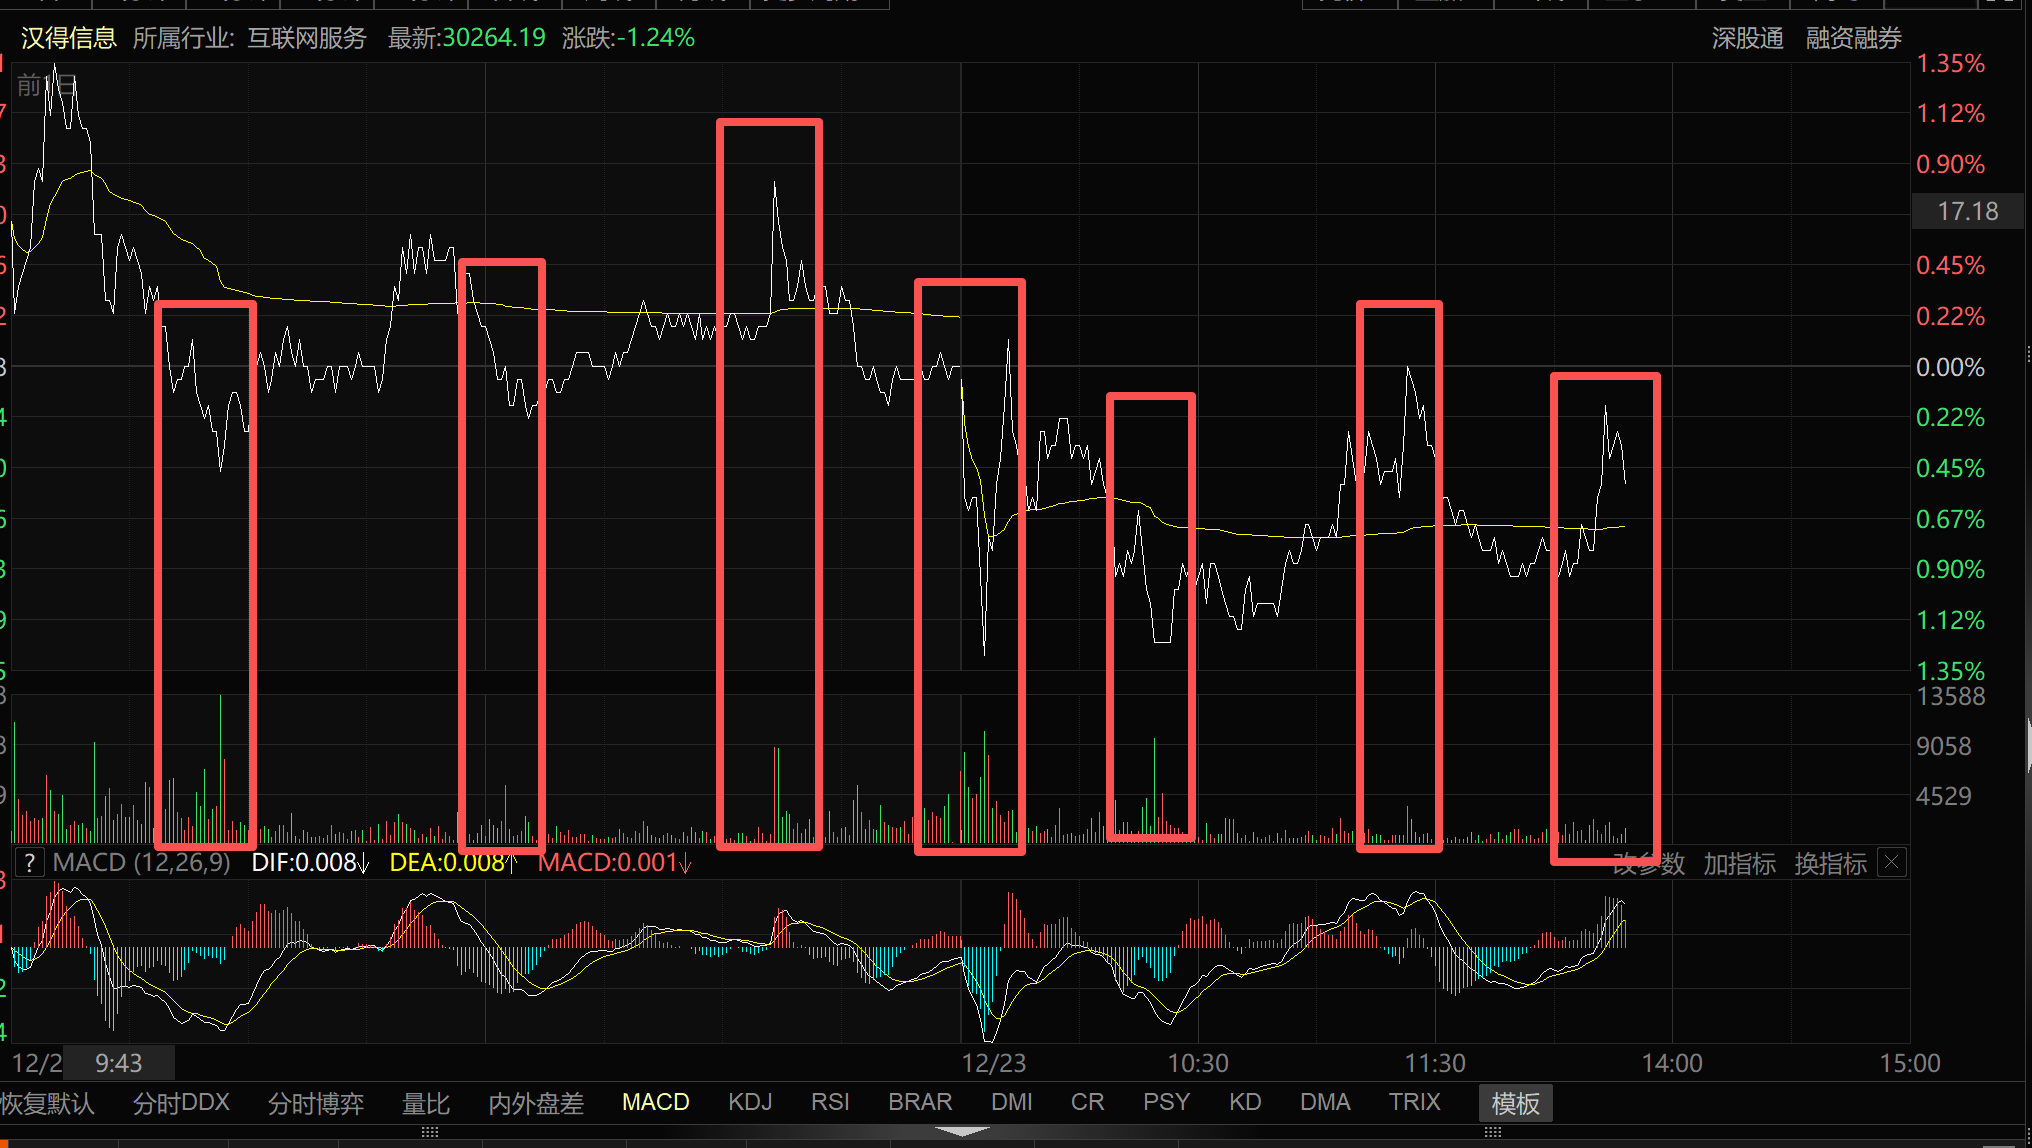Open 换指标 to change the indicator
This screenshot has width=2032, height=1148.
point(1830,863)
